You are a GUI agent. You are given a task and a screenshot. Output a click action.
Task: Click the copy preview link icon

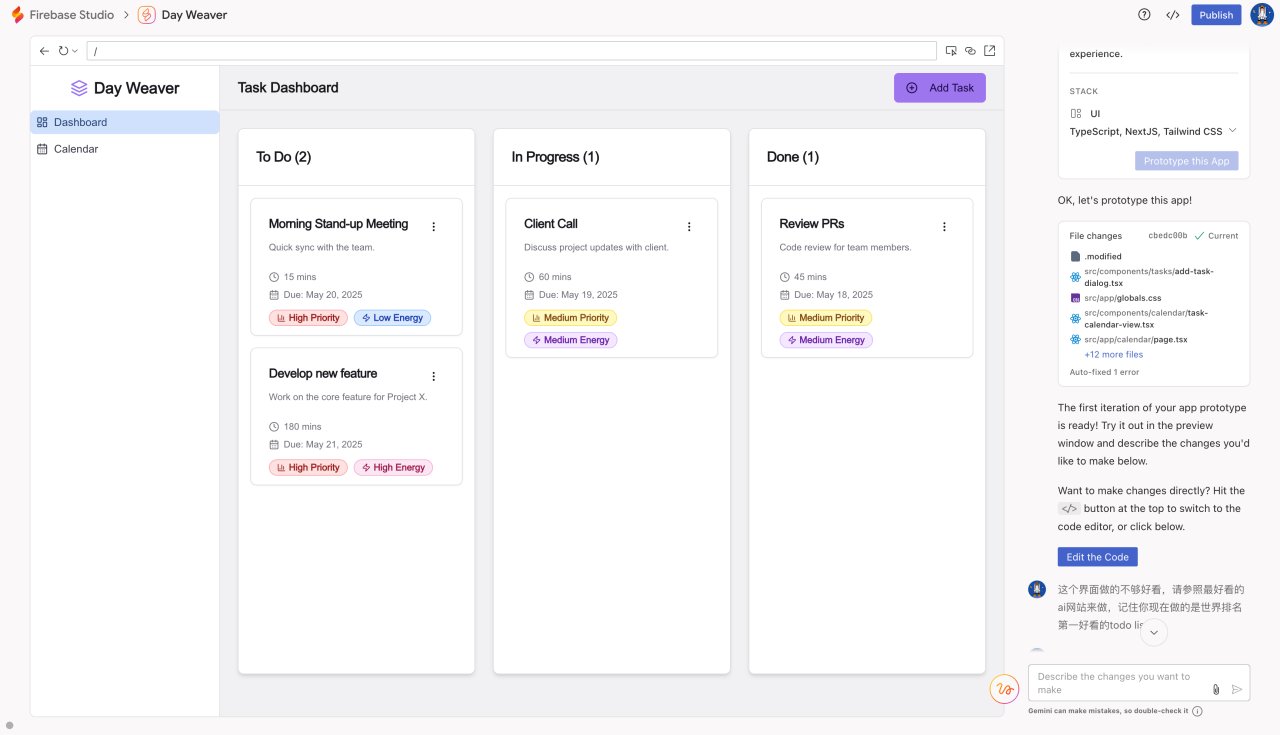tap(970, 50)
